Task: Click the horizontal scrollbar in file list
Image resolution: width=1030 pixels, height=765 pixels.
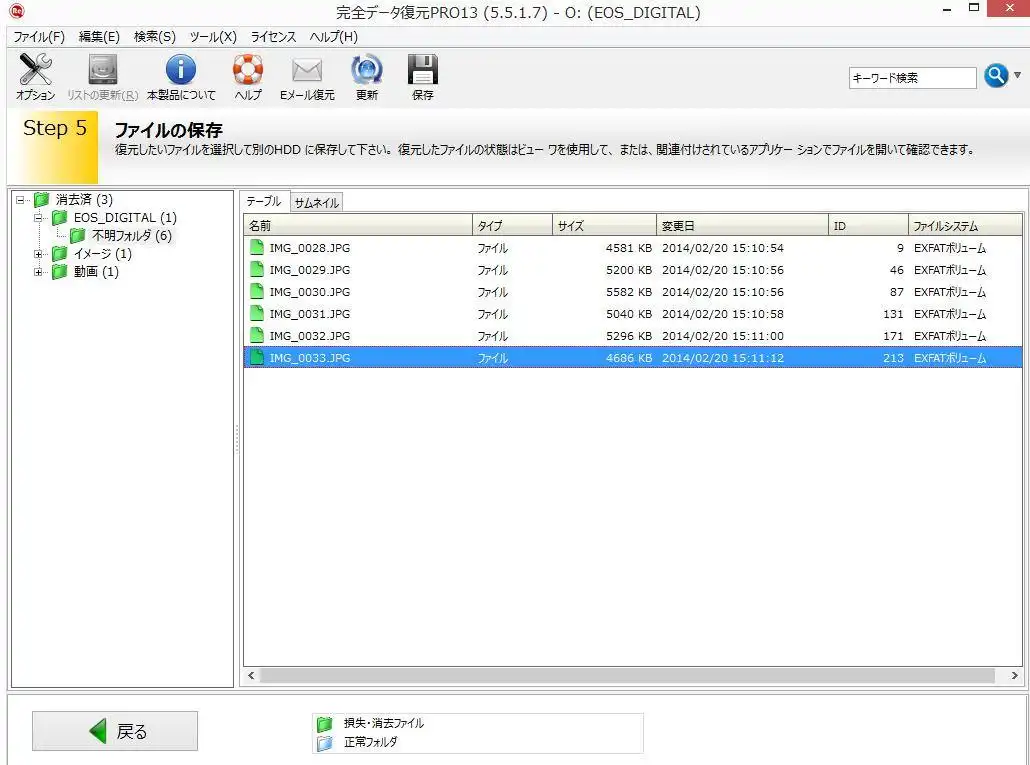Action: (x=627, y=676)
